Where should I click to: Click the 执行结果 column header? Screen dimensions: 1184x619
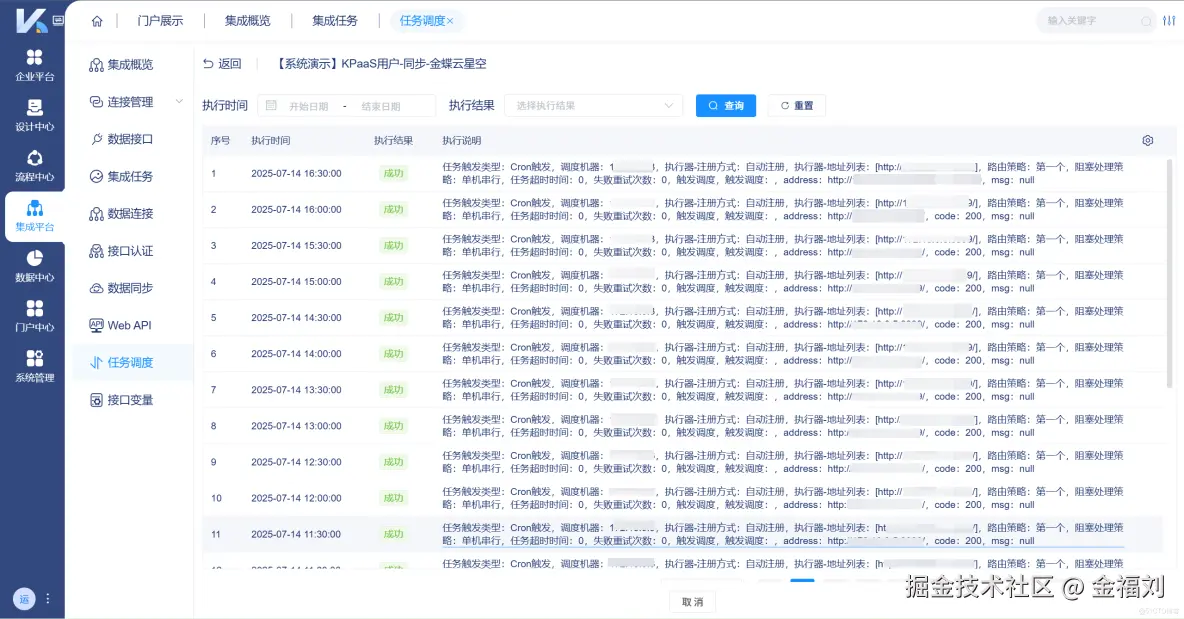(x=393, y=140)
